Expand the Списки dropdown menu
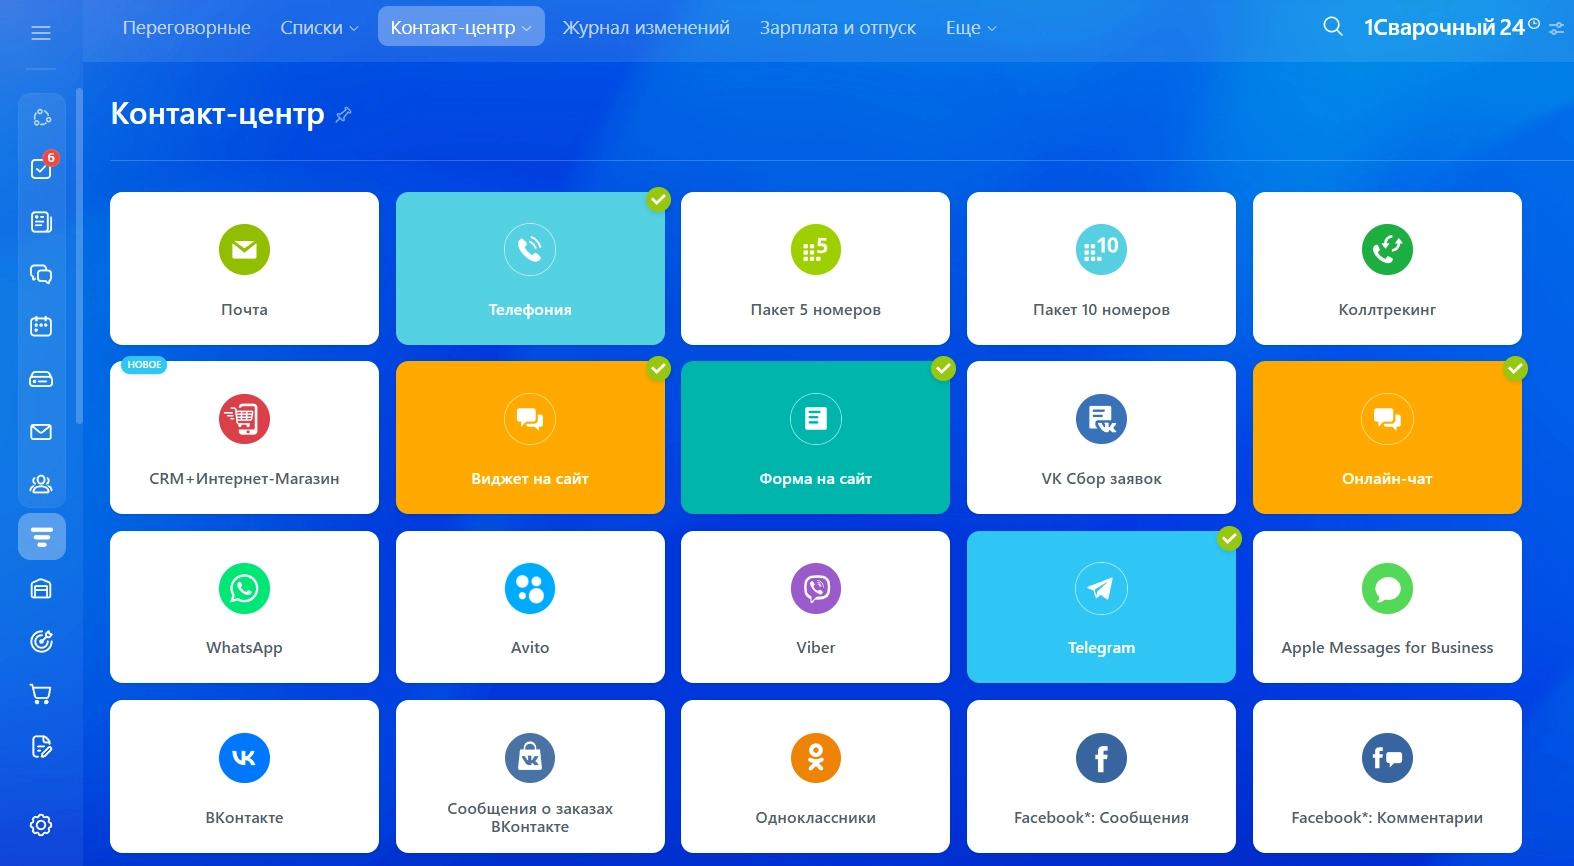 coord(319,28)
